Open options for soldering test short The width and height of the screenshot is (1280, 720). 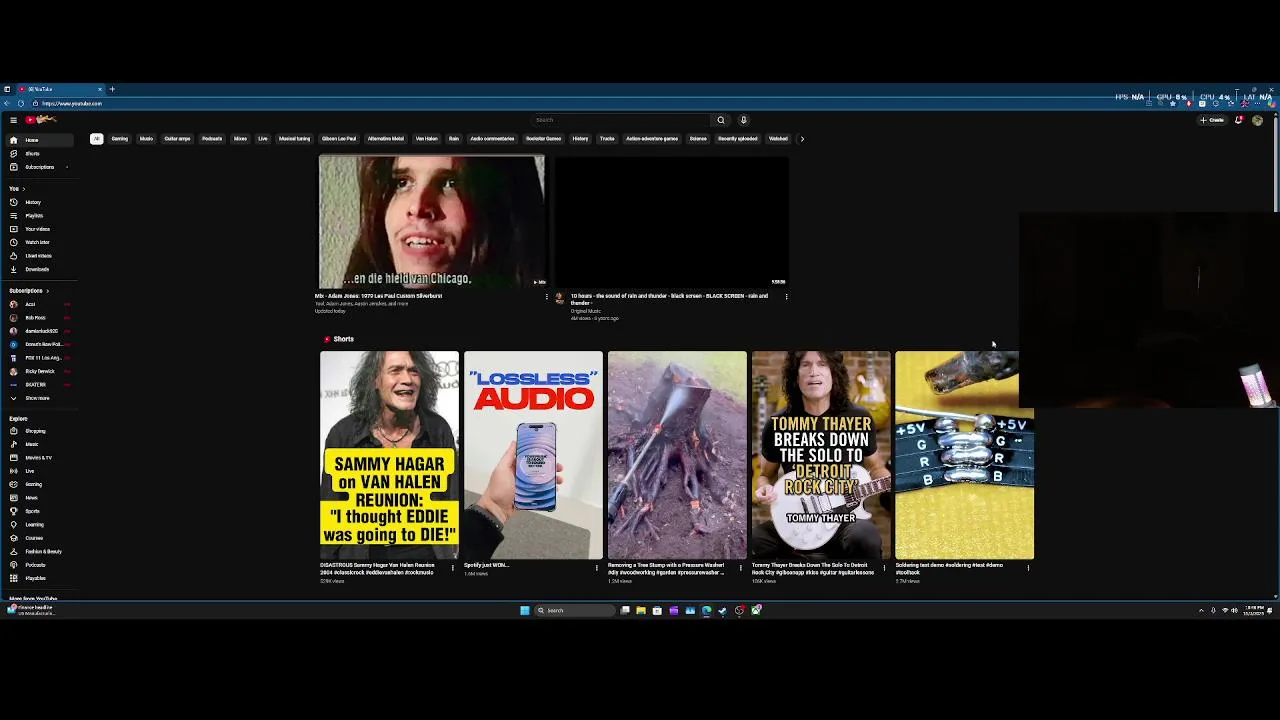[x=1028, y=568]
